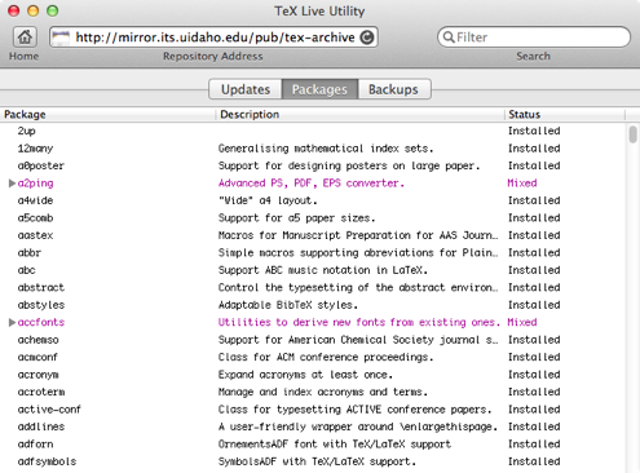Click the Installed status of 2up
The width and height of the screenshot is (640, 473).
coord(534,131)
